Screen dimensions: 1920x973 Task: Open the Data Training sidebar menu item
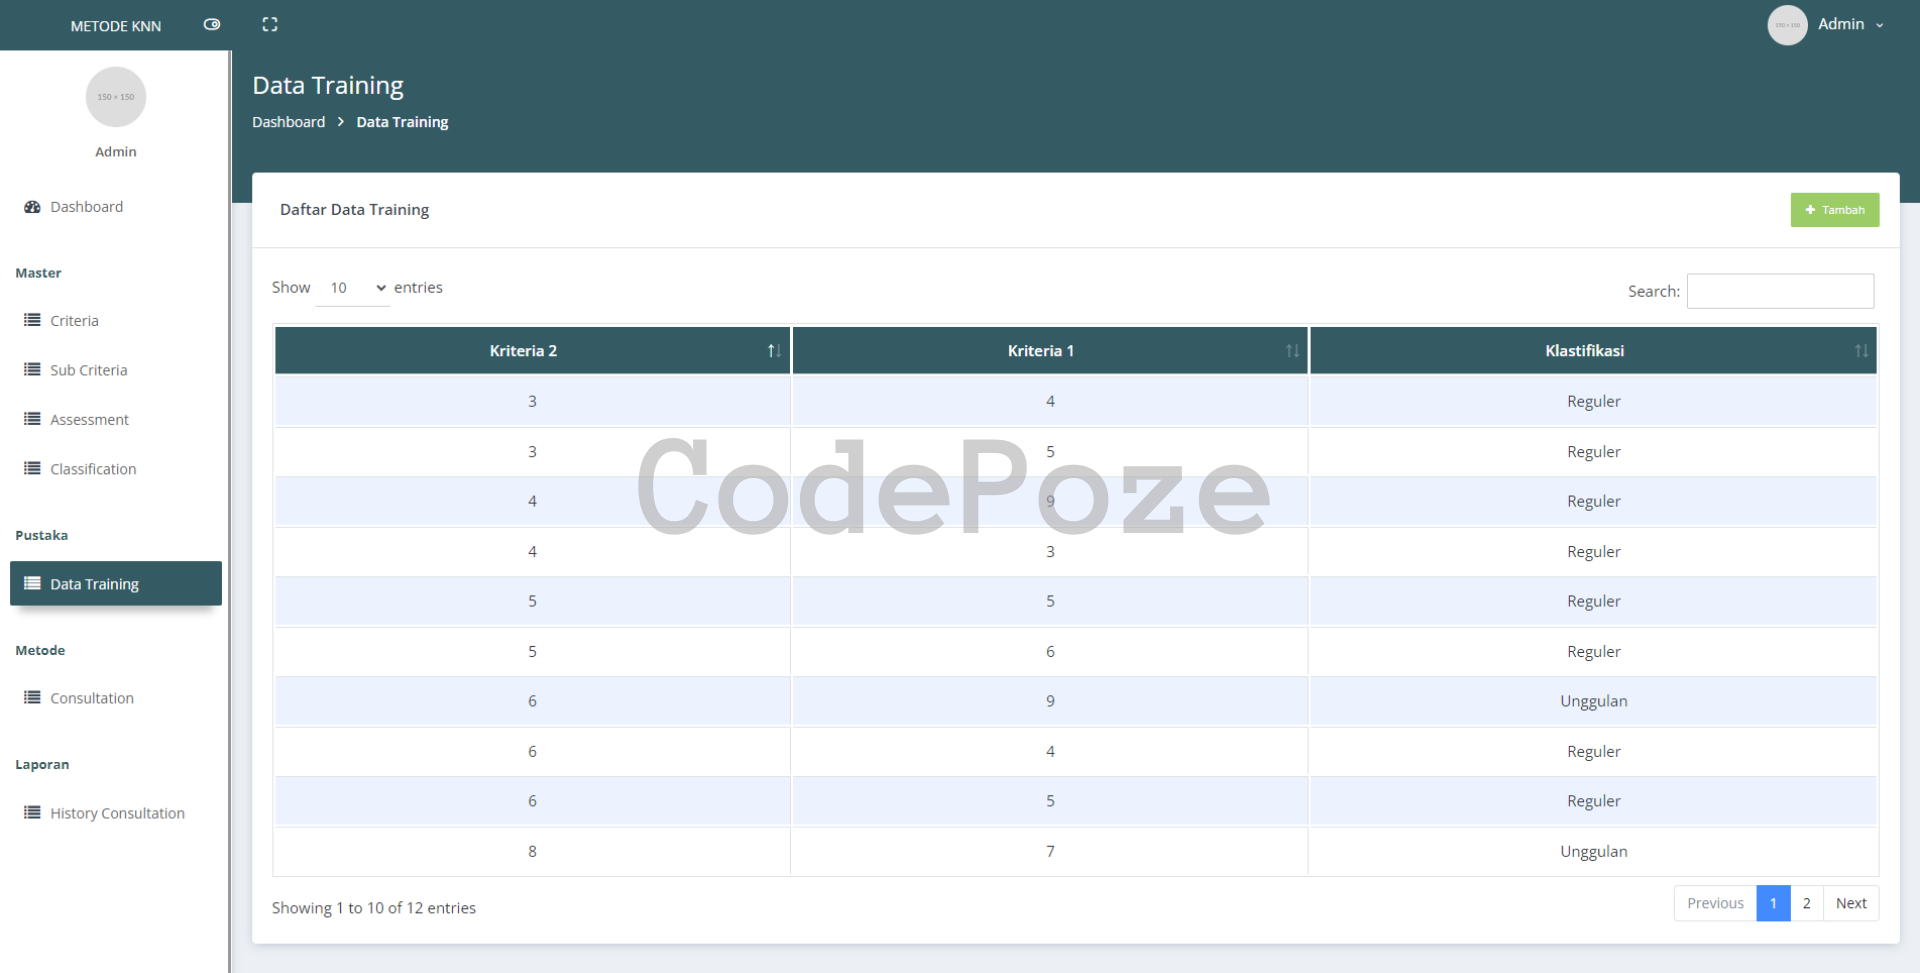[116, 584]
